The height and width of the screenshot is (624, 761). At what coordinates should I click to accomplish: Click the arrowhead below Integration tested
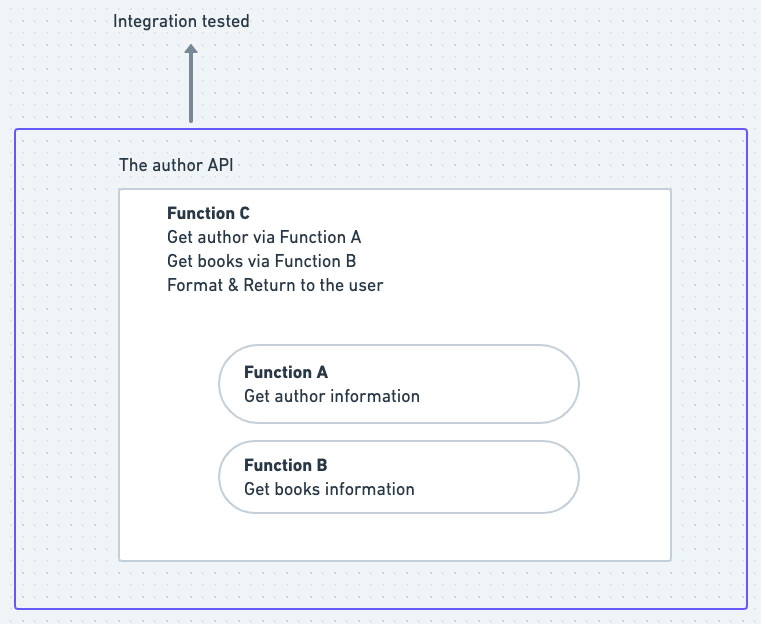tap(191, 48)
